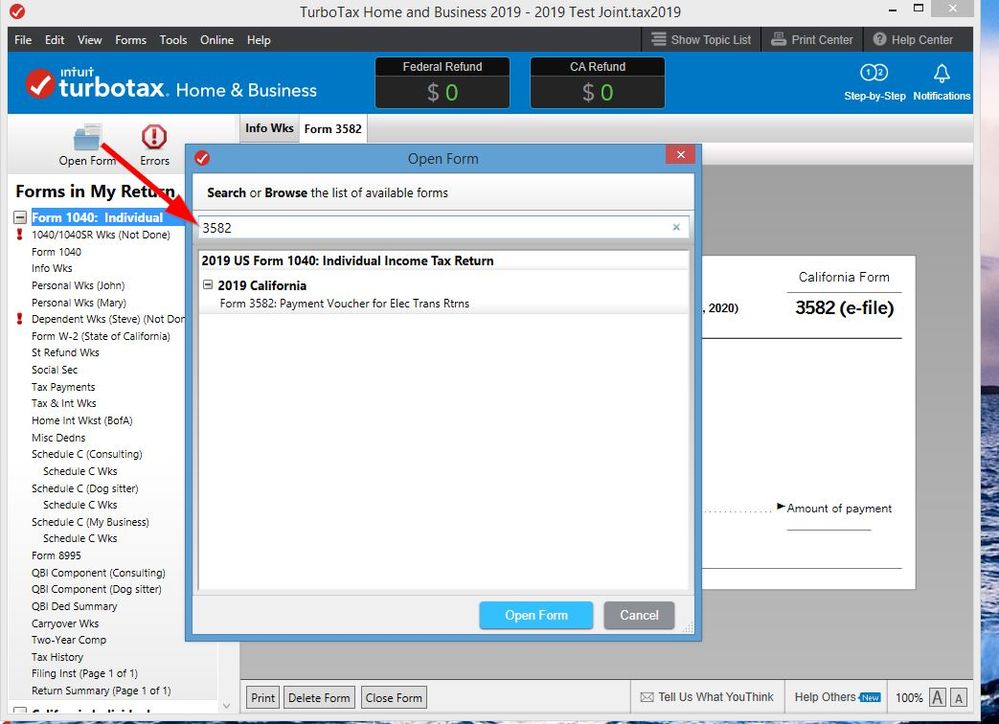Open the Help Center
This screenshot has height=724, width=999.
(913, 40)
